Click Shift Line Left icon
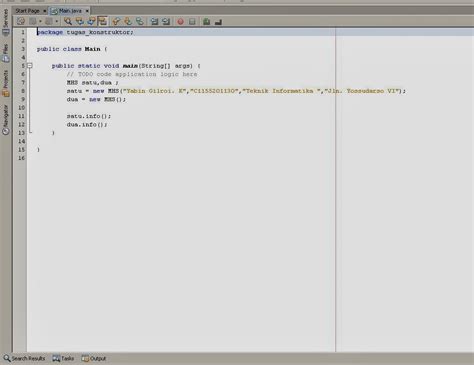This screenshot has width=474, height=365. [154, 22]
